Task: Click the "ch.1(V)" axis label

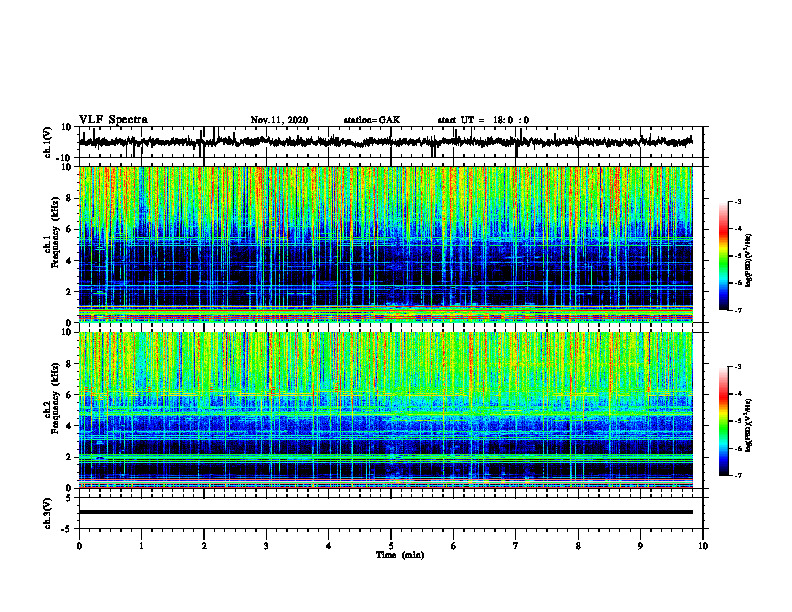Action: (x=47, y=142)
